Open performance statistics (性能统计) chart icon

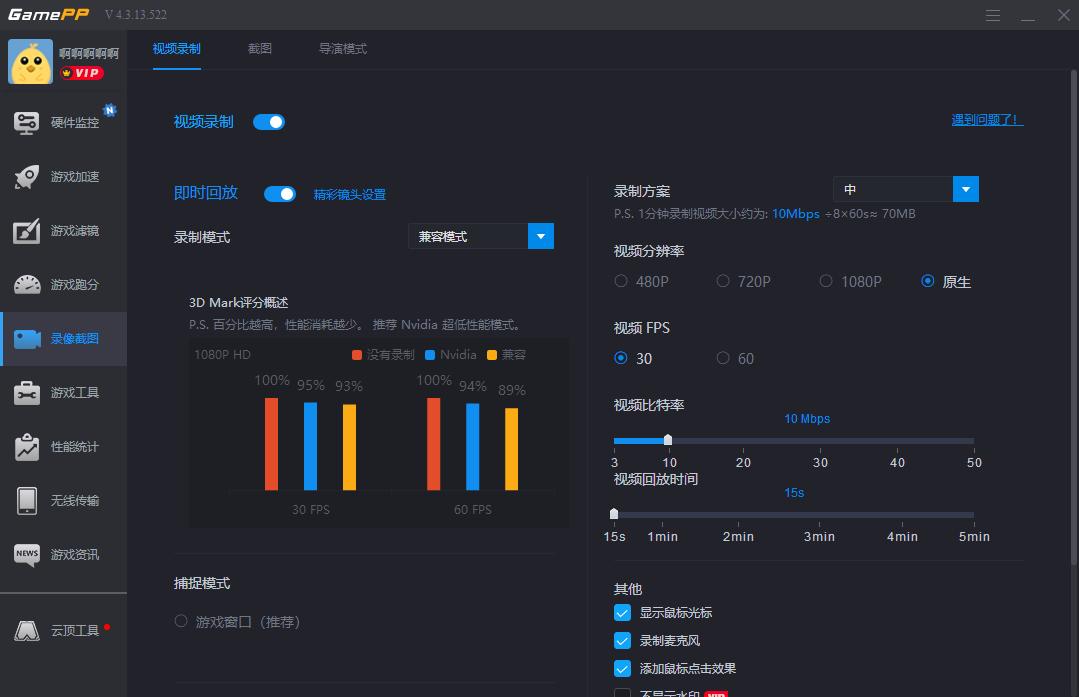(x=27, y=447)
